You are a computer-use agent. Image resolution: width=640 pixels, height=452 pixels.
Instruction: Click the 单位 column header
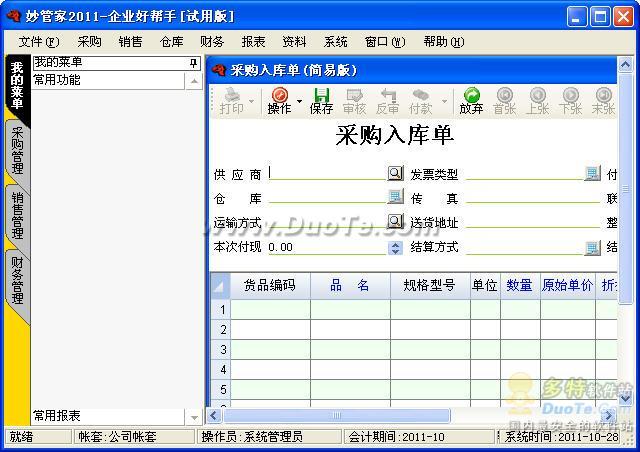click(x=485, y=286)
